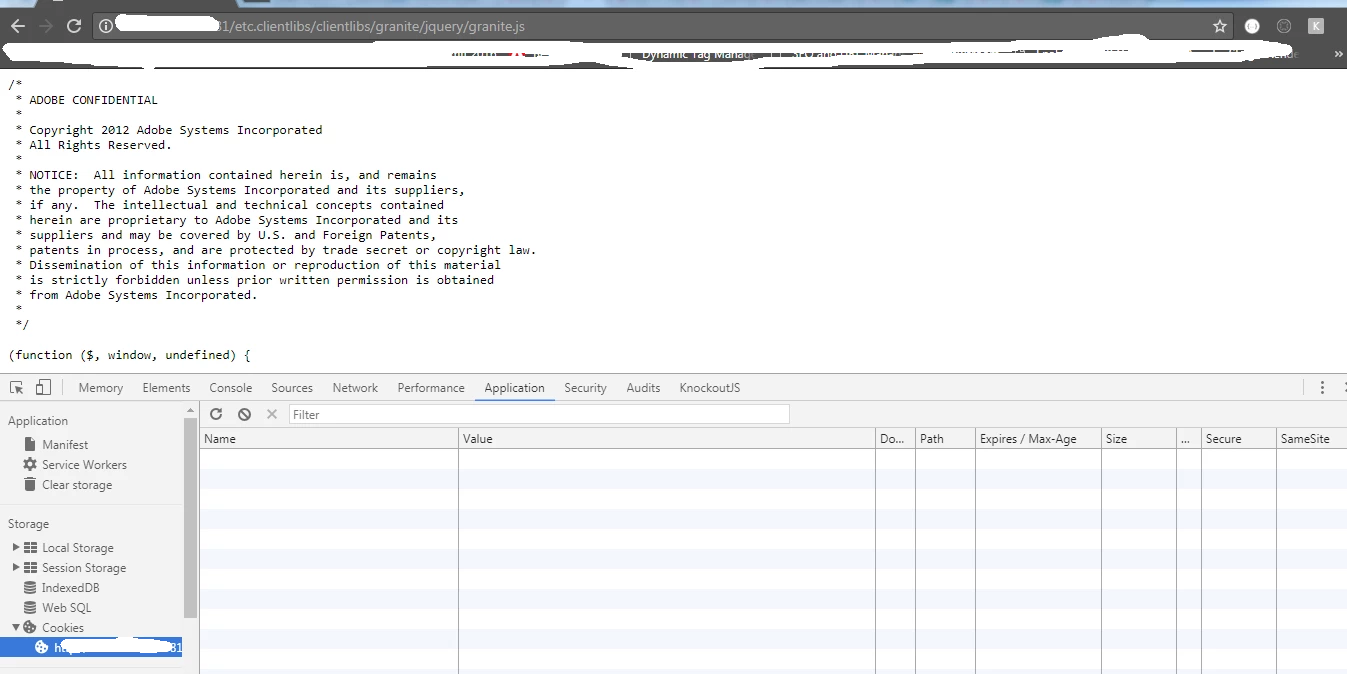Open the Console tab
1347x674 pixels.
231,388
